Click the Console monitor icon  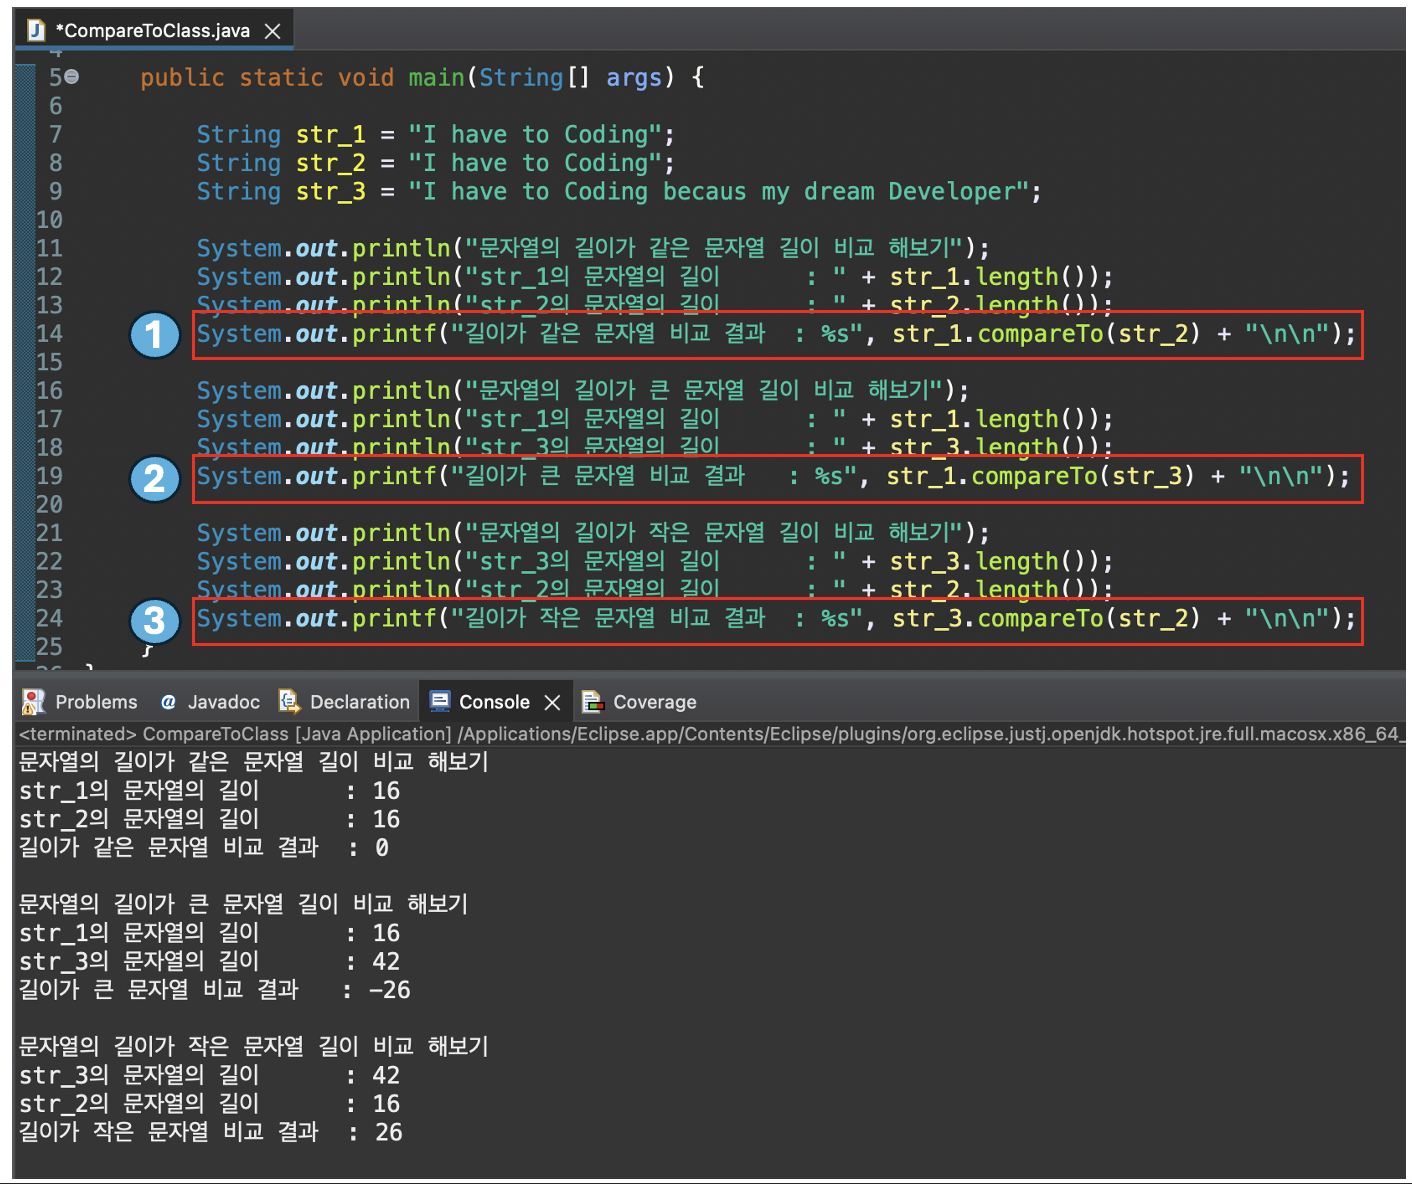[439, 702]
